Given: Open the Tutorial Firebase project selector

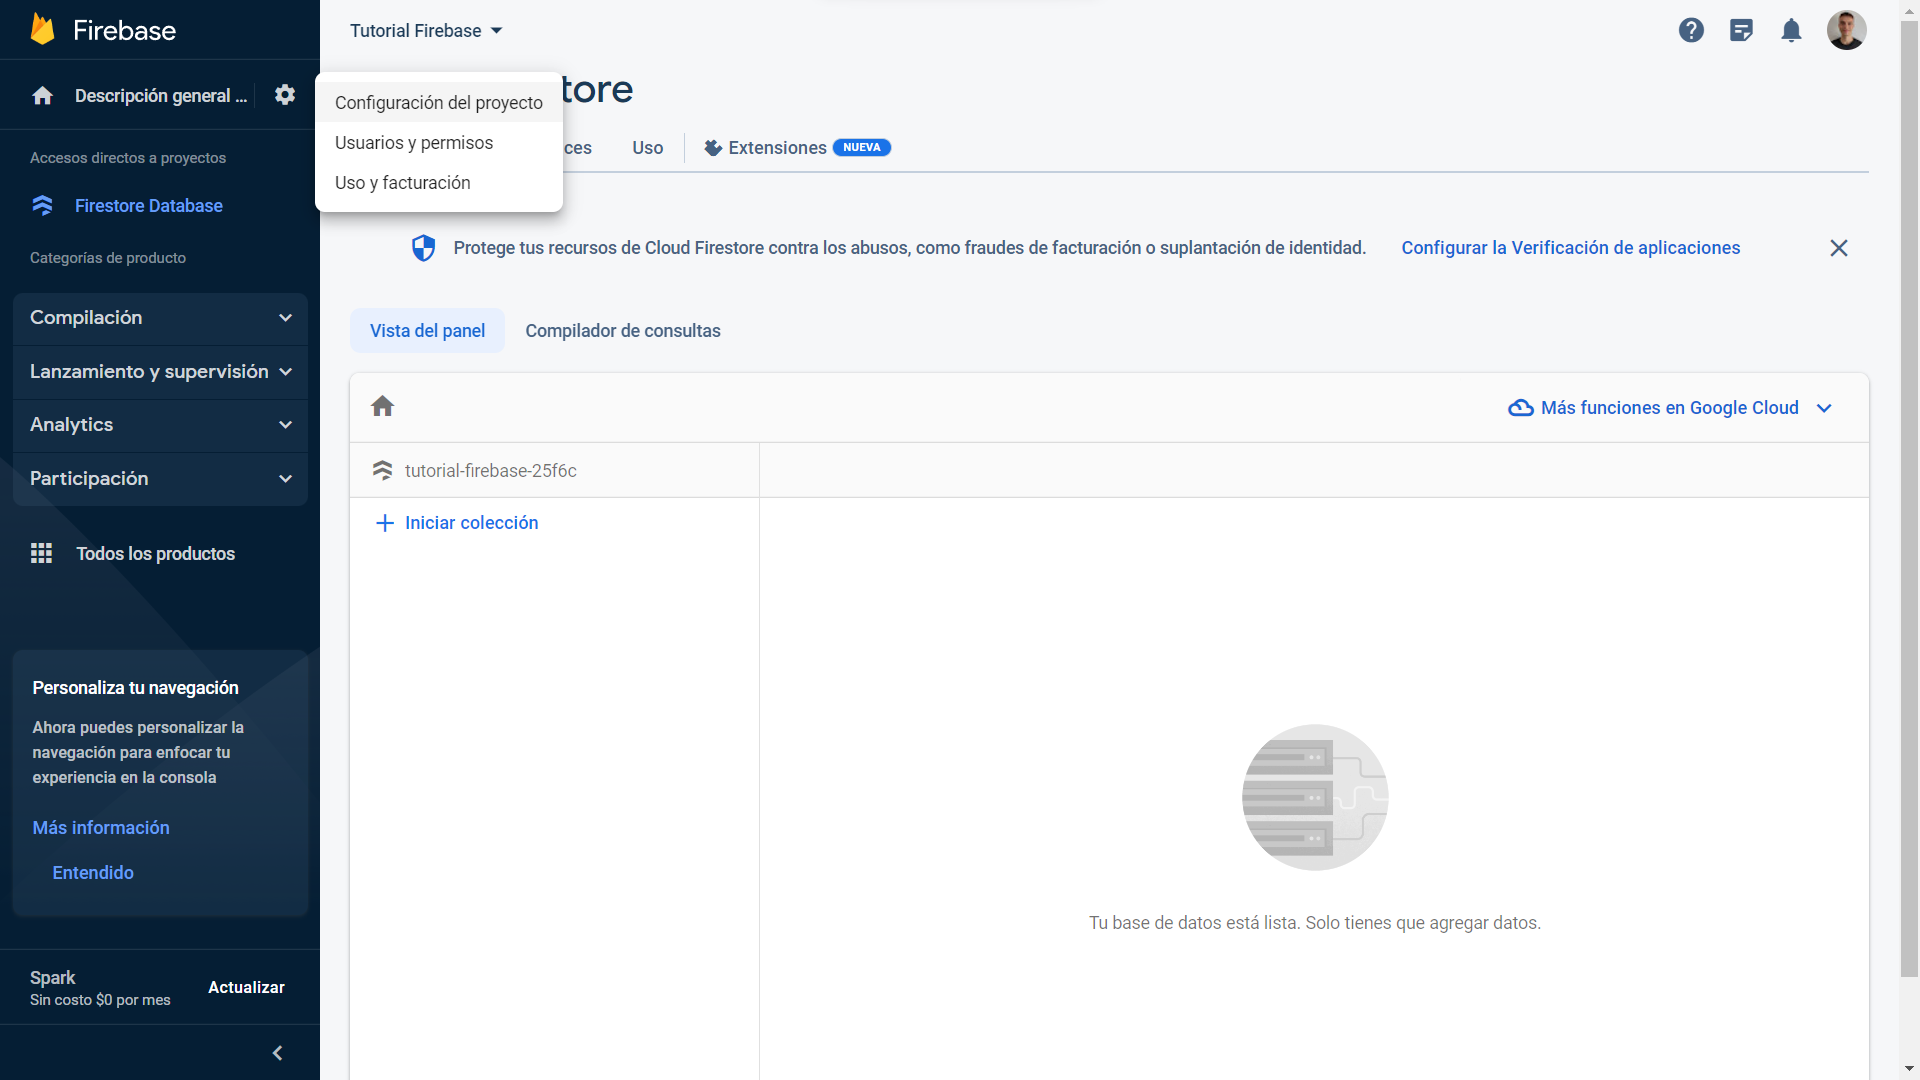Looking at the screenshot, I should pos(425,30).
